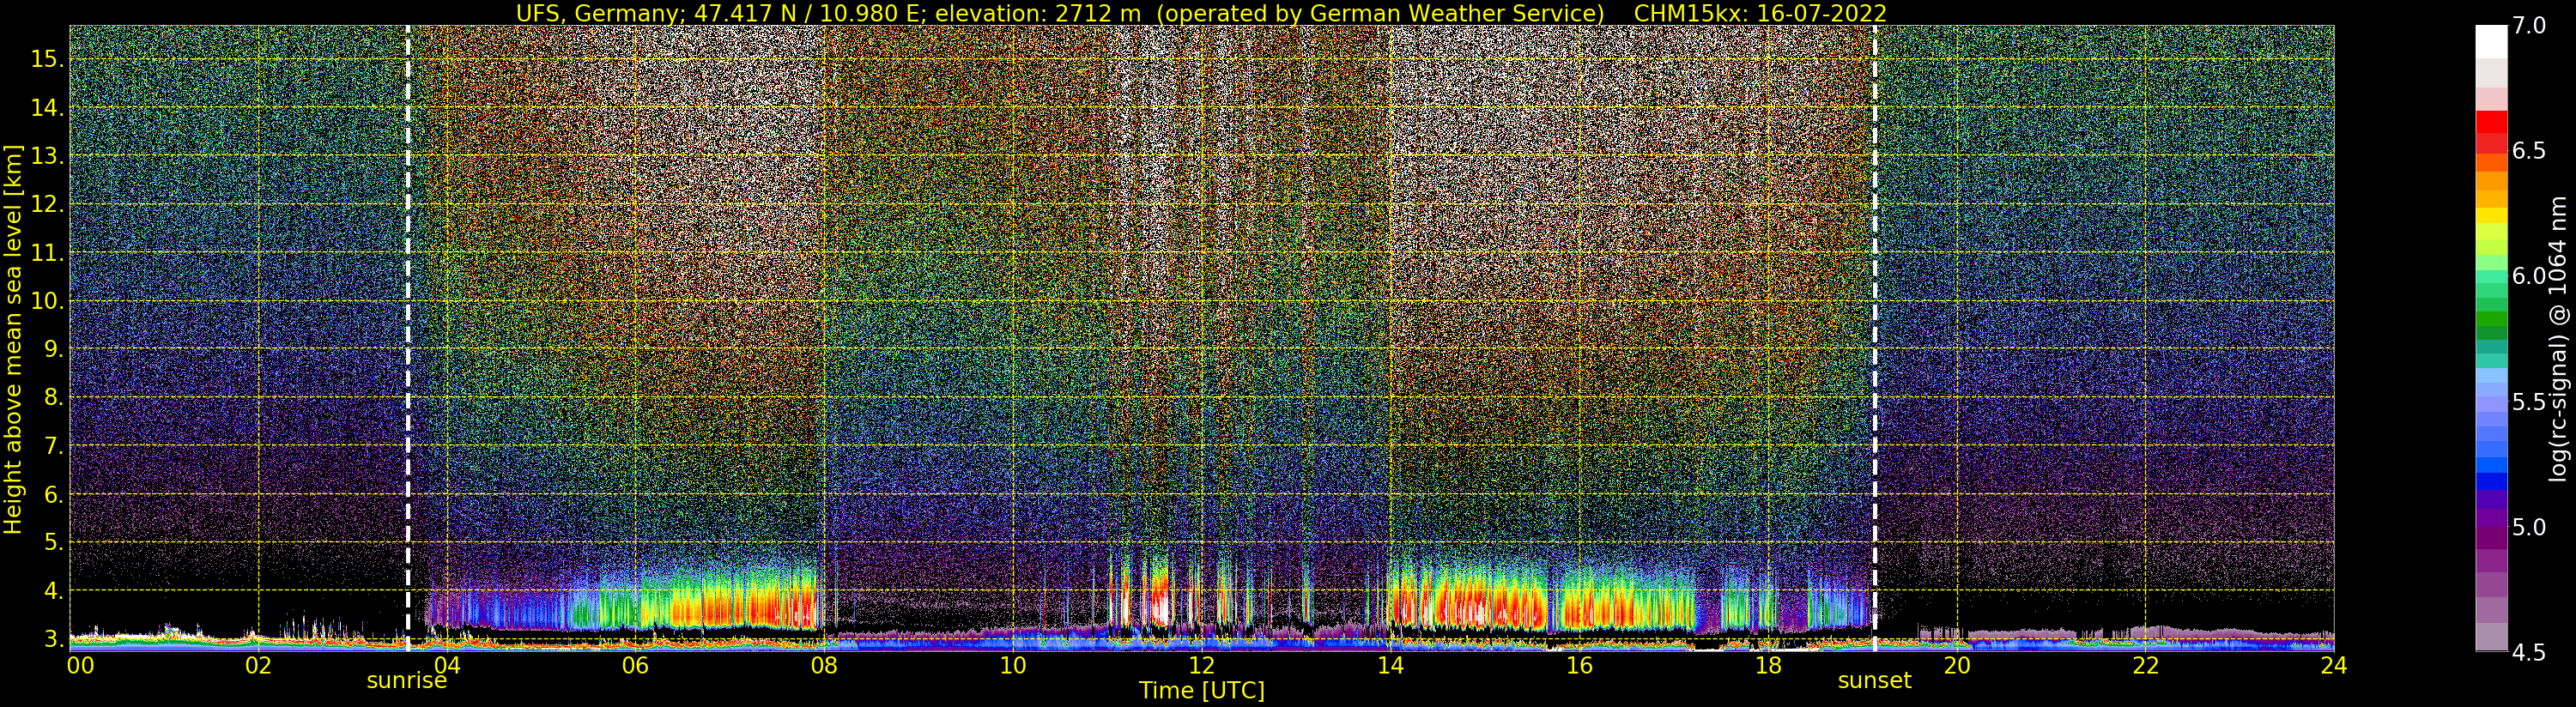
Task: Click the "06" time axis tick label
Action: pos(635,665)
